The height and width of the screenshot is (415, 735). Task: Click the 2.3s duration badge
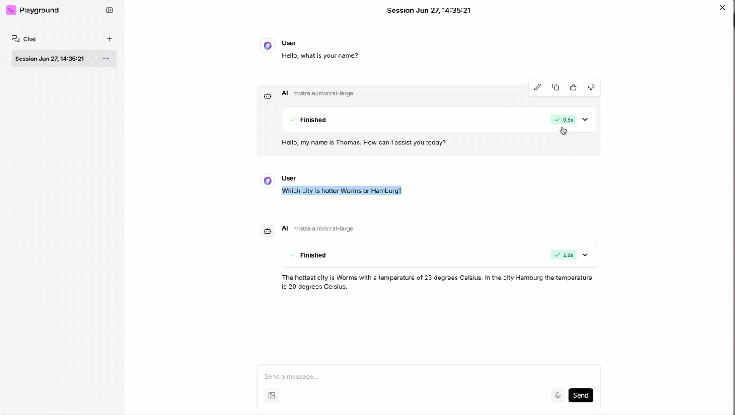pos(563,255)
